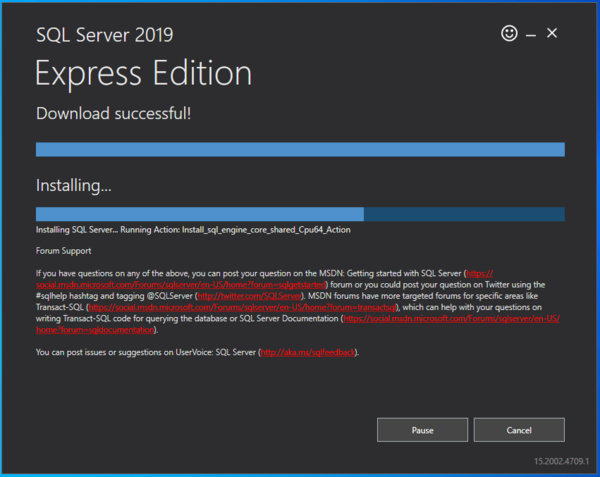Screen dimensions: 600x477
Task: Minimize the SQL Server installer window
Action: coord(531,34)
